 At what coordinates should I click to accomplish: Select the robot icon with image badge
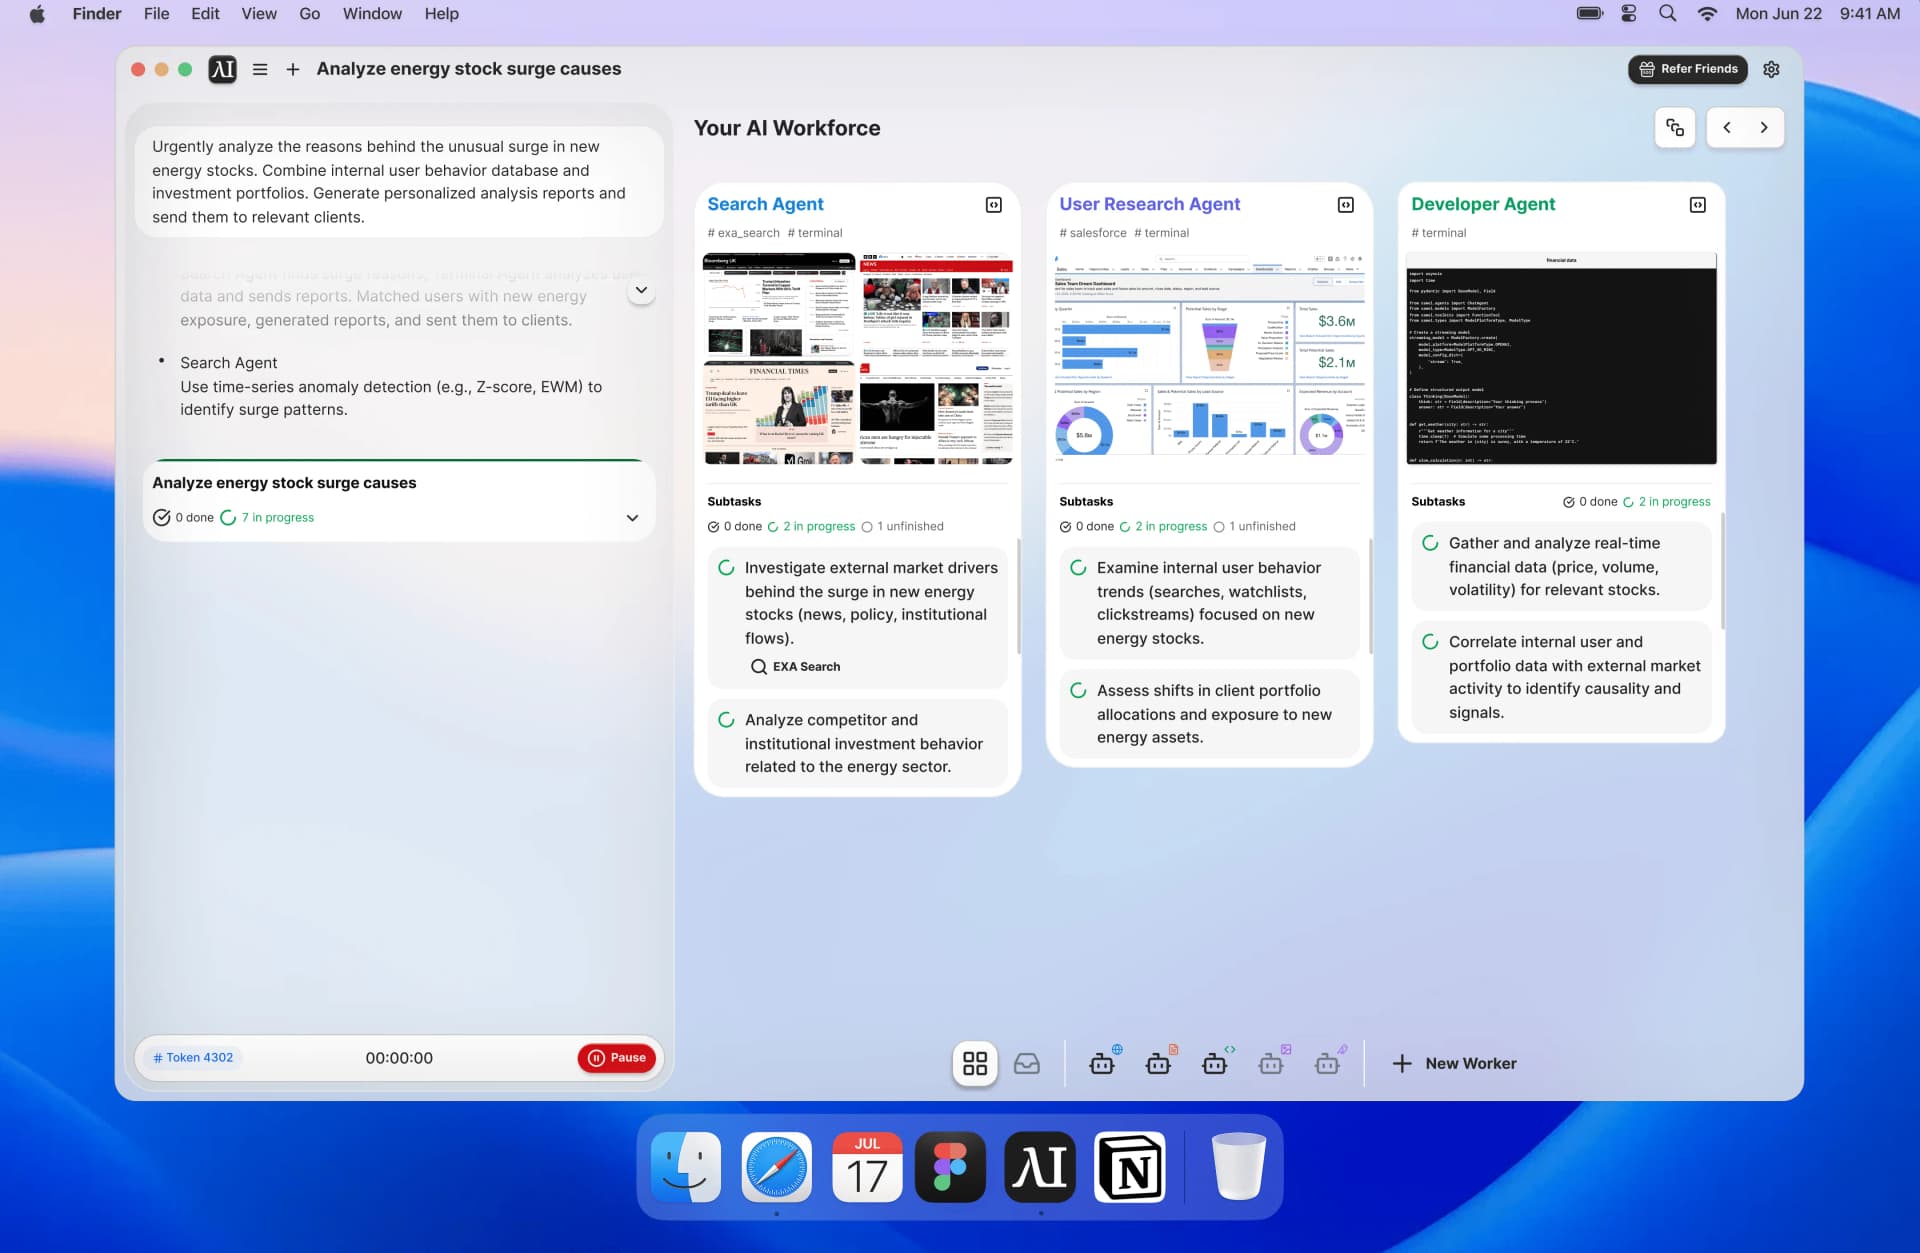pyautogui.click(x=1271, y=1063)
